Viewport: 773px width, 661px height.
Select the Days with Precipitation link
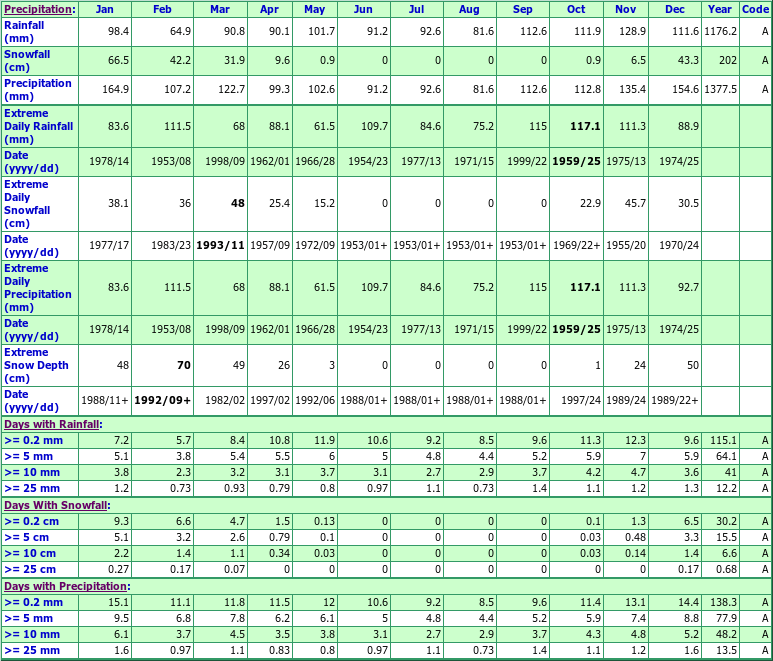(65, 586)
